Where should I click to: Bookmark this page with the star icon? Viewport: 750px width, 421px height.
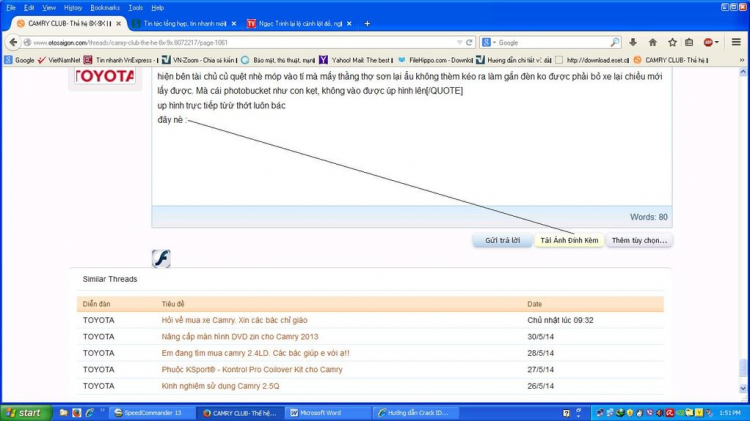click(672, 42)
